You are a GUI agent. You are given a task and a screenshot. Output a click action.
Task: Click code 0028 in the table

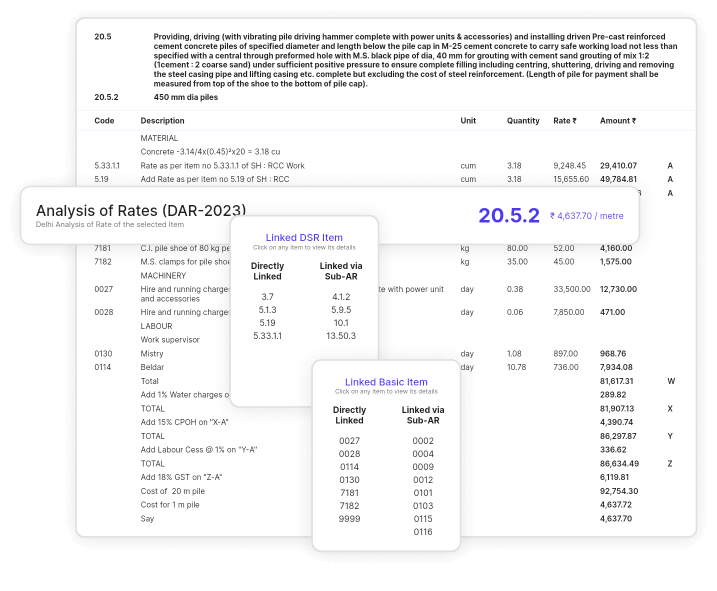point(103,312)
